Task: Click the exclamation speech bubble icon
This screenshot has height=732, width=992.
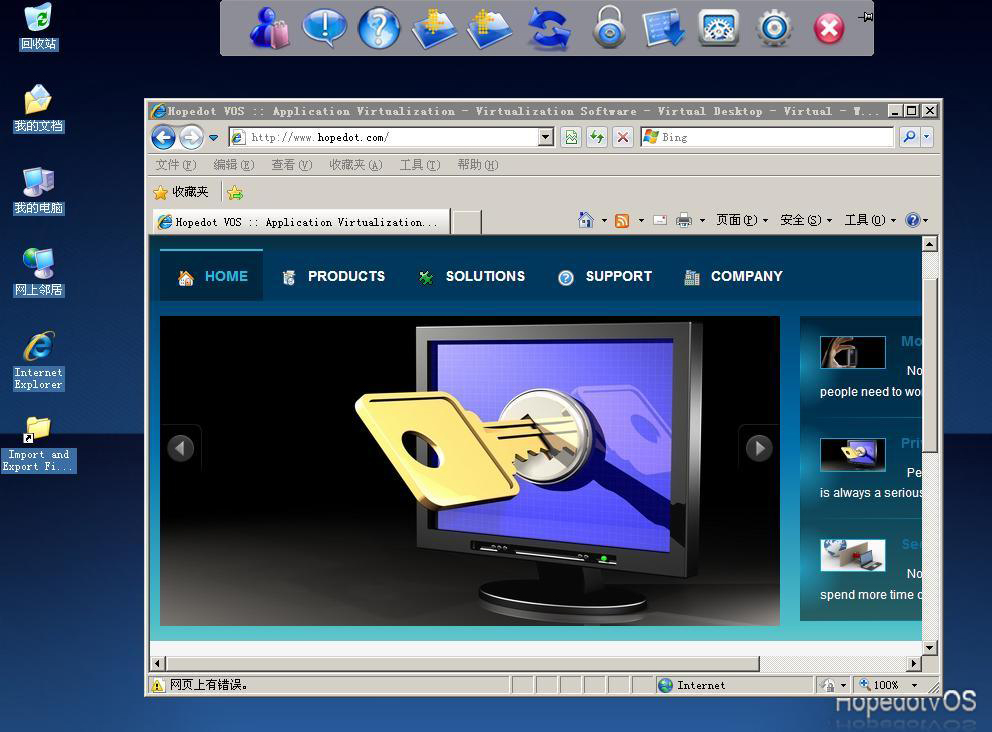Action: 324,28
